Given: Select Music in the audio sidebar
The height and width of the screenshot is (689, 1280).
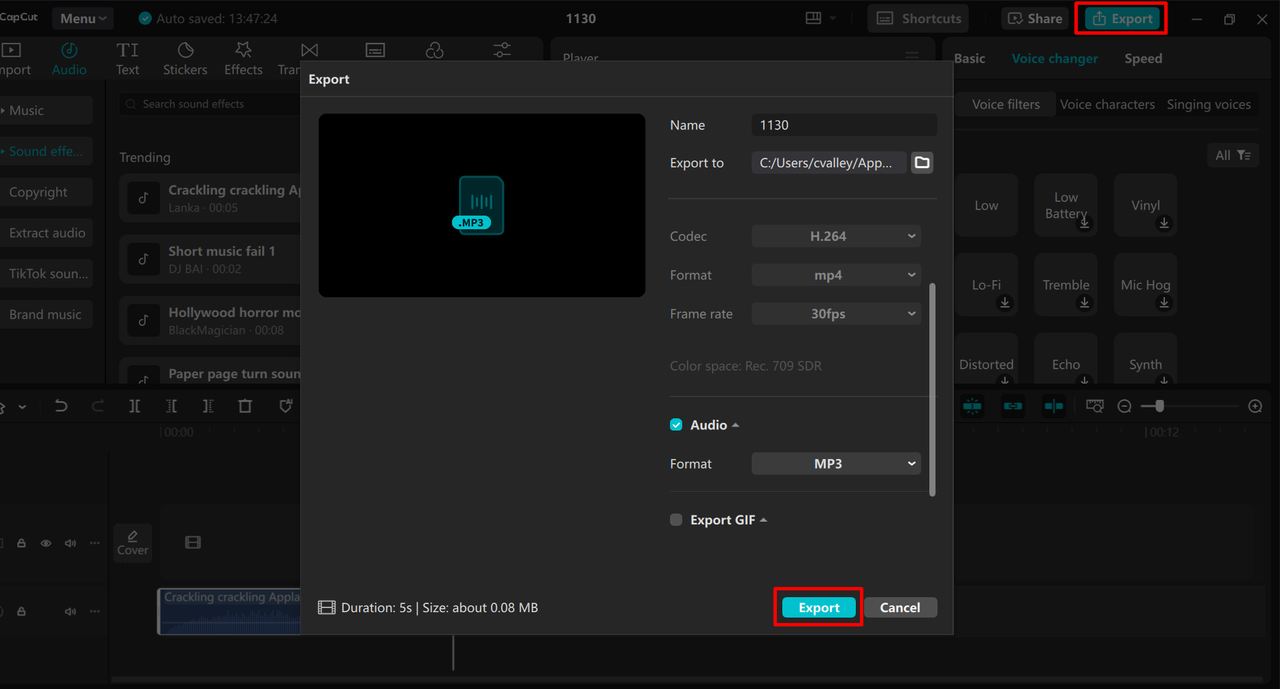Looking at the screenshot, I should [x=46, y=110].
